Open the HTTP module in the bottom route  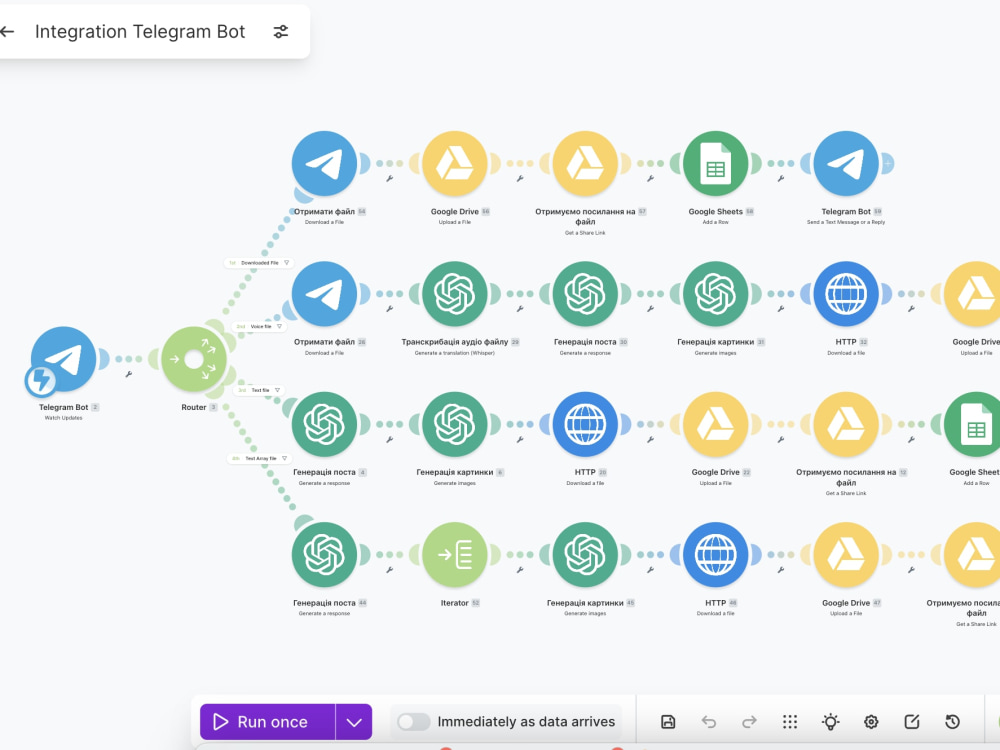716,555
